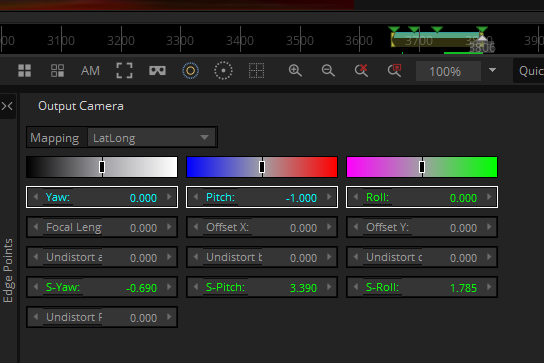The image size is (544, 363).
Task: Click the Offset X value field
Action: pos(262,227)
